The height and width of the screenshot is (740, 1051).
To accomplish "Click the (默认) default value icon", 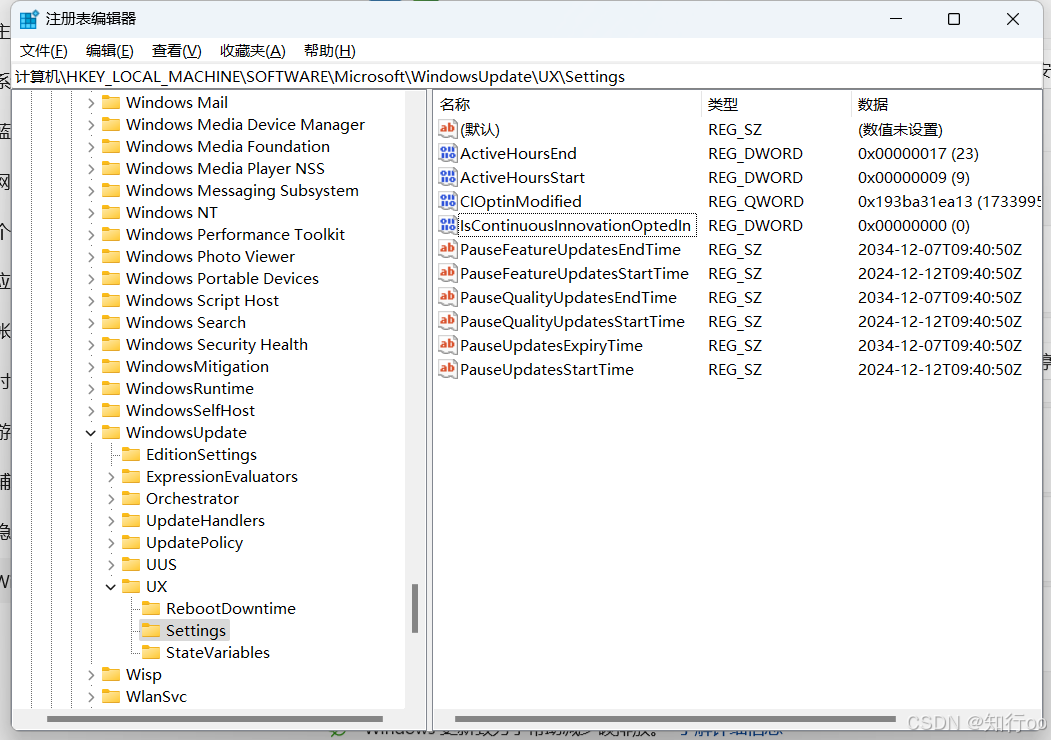I will pos(447,129).
